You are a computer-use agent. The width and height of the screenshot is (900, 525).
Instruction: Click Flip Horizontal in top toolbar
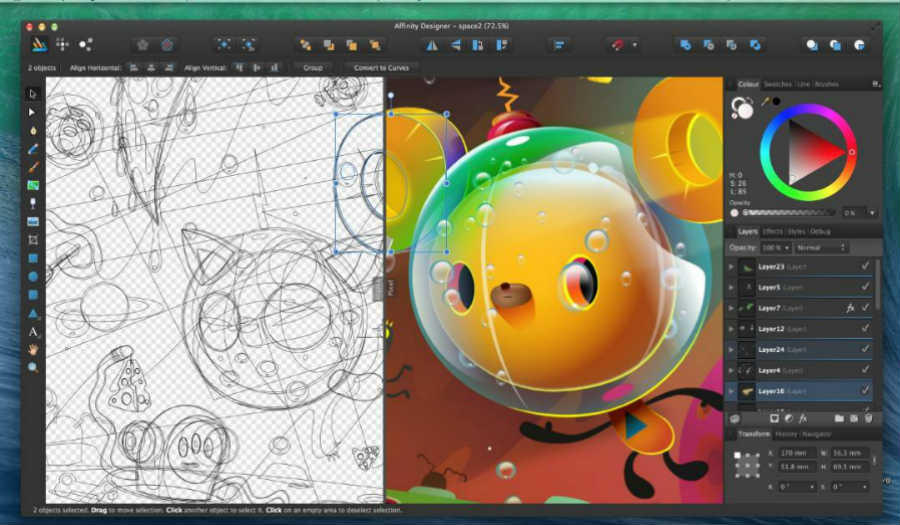tap(432, 45)
